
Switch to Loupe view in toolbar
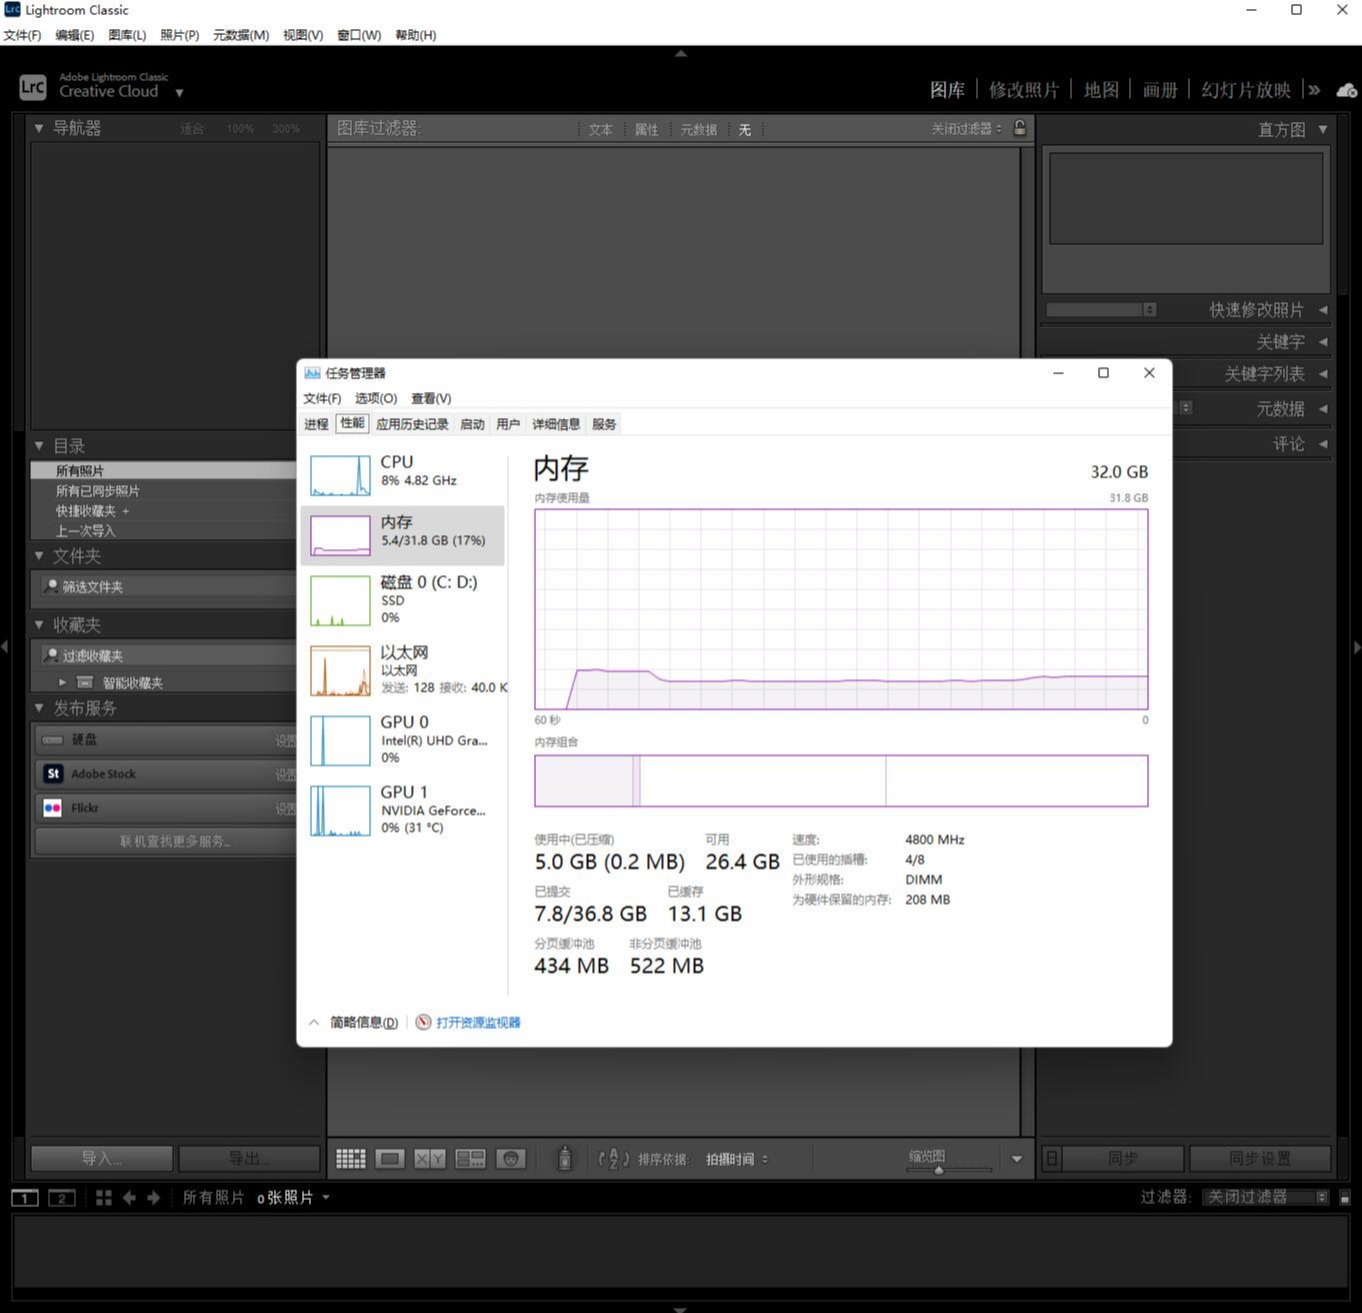390,1158
